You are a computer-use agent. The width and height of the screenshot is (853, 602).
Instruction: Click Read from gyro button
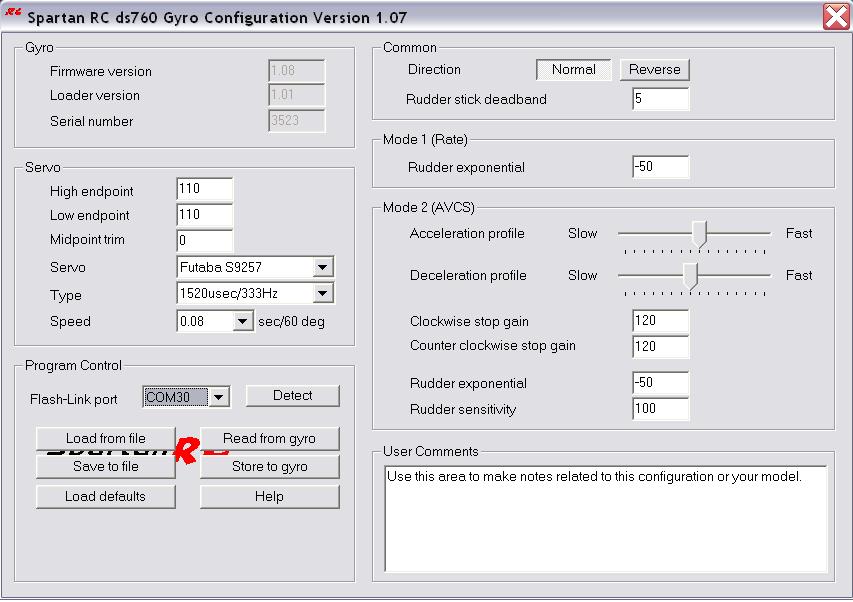pos(269,439)
